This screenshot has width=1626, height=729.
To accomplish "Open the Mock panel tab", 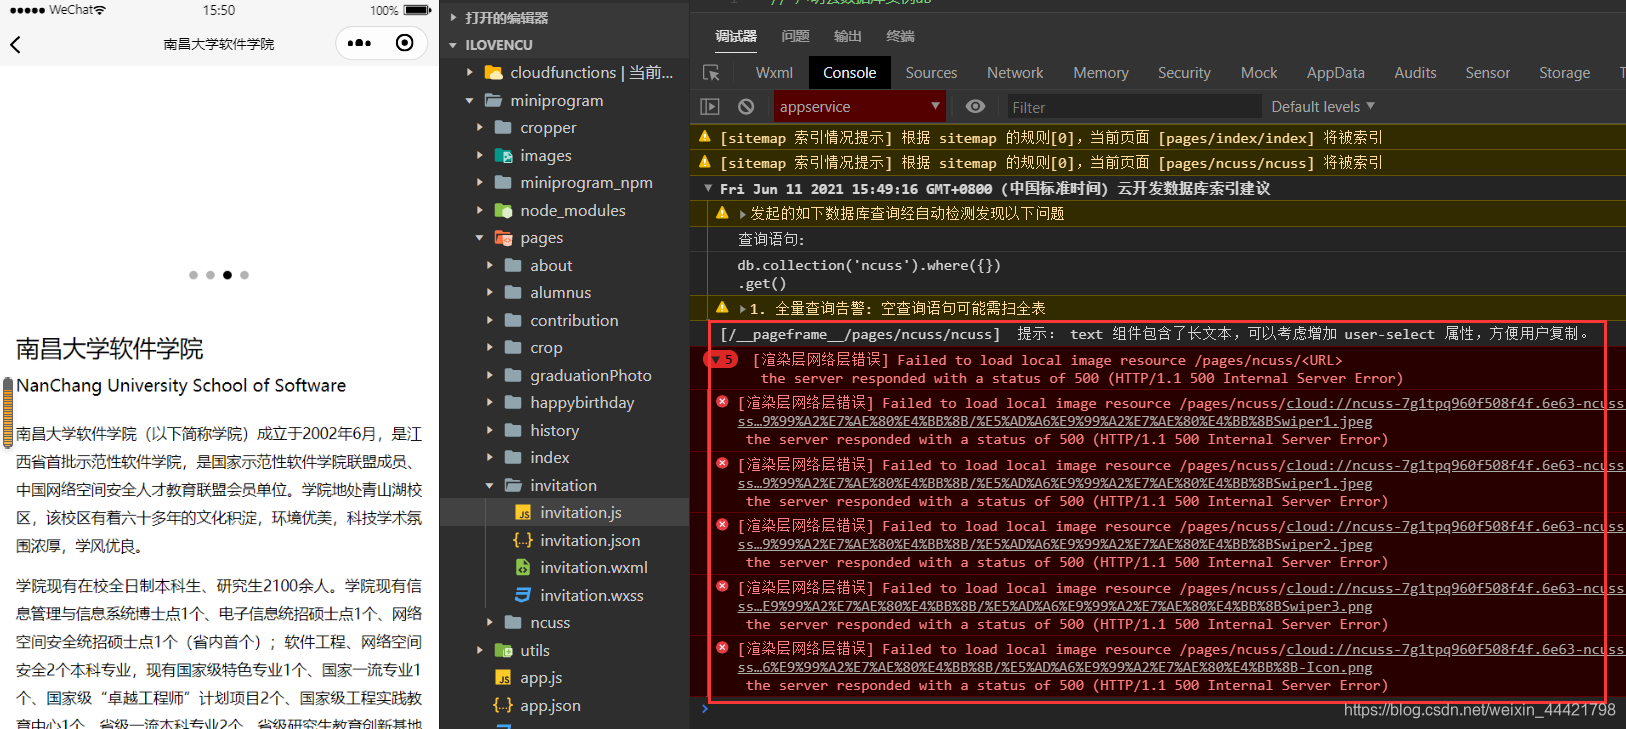I will tap(1259, 73).
